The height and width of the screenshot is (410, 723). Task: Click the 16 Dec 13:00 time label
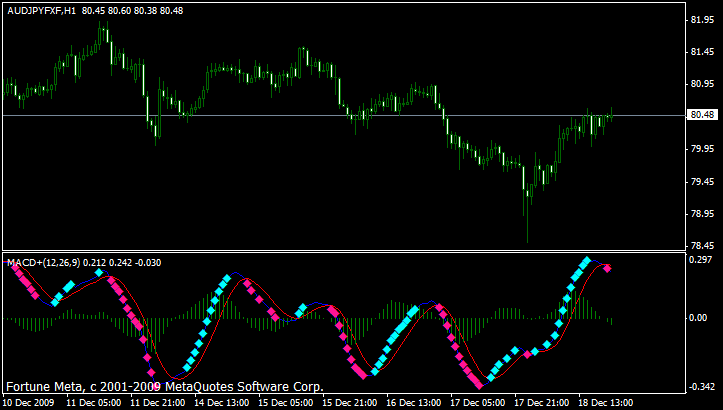tap(414, 403)
